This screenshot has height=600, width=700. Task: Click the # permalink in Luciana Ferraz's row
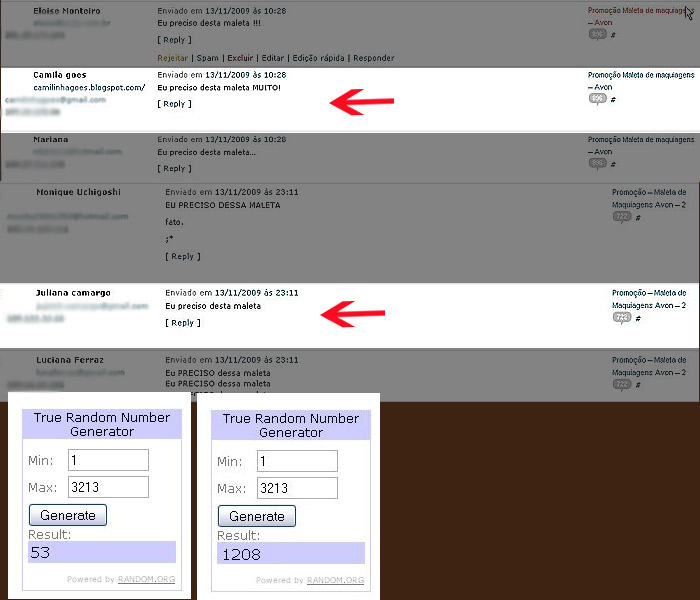point(638,385)
